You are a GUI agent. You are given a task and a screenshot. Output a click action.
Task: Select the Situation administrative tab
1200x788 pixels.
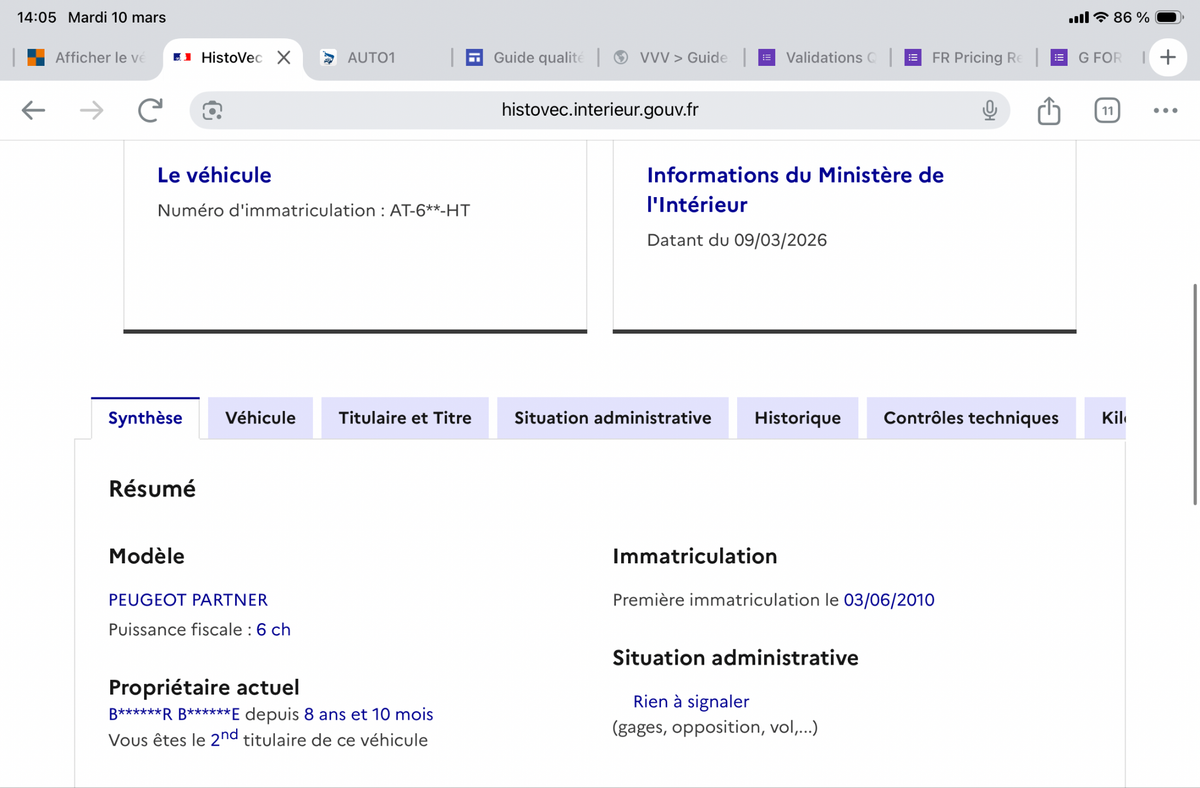[x=612, y=418]
